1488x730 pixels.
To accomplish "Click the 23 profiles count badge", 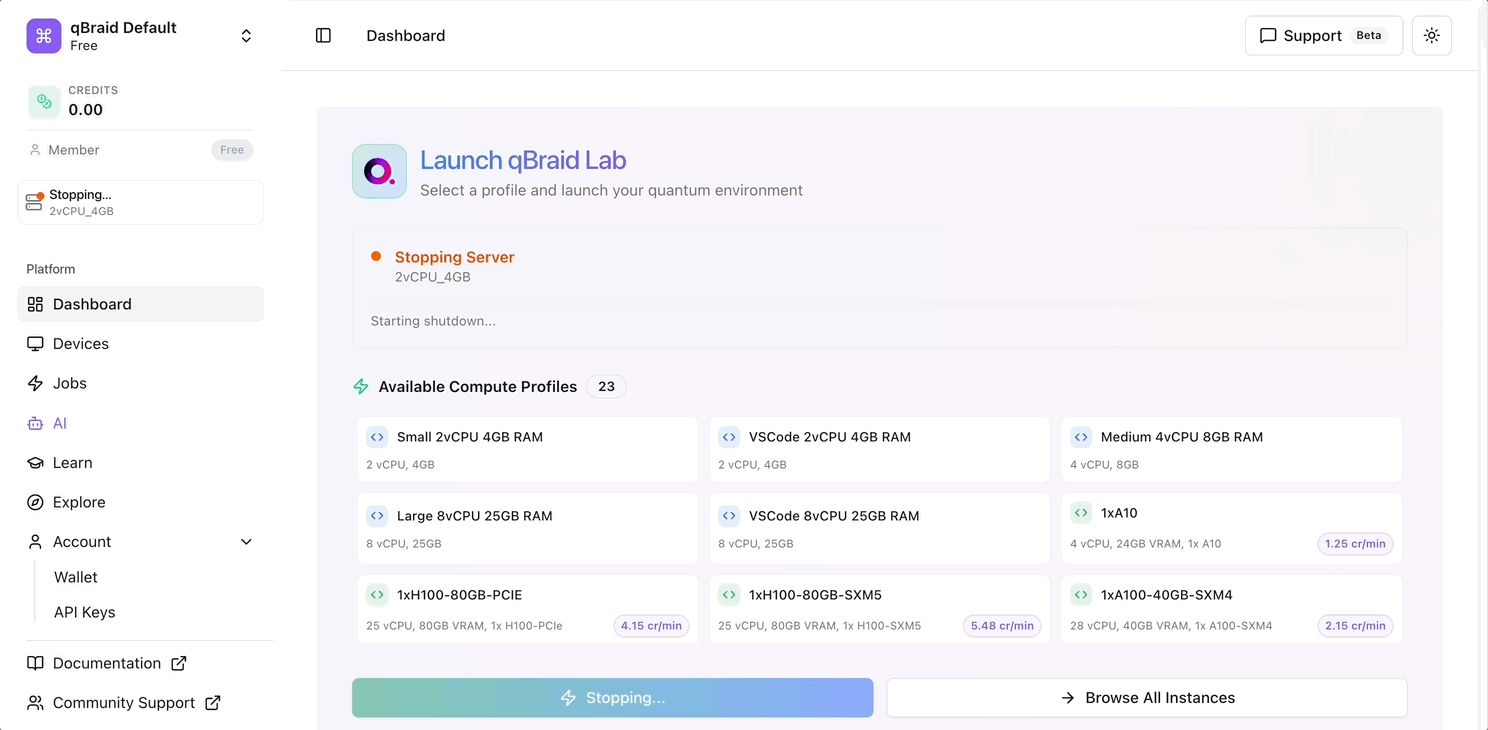I will point(606,387).
